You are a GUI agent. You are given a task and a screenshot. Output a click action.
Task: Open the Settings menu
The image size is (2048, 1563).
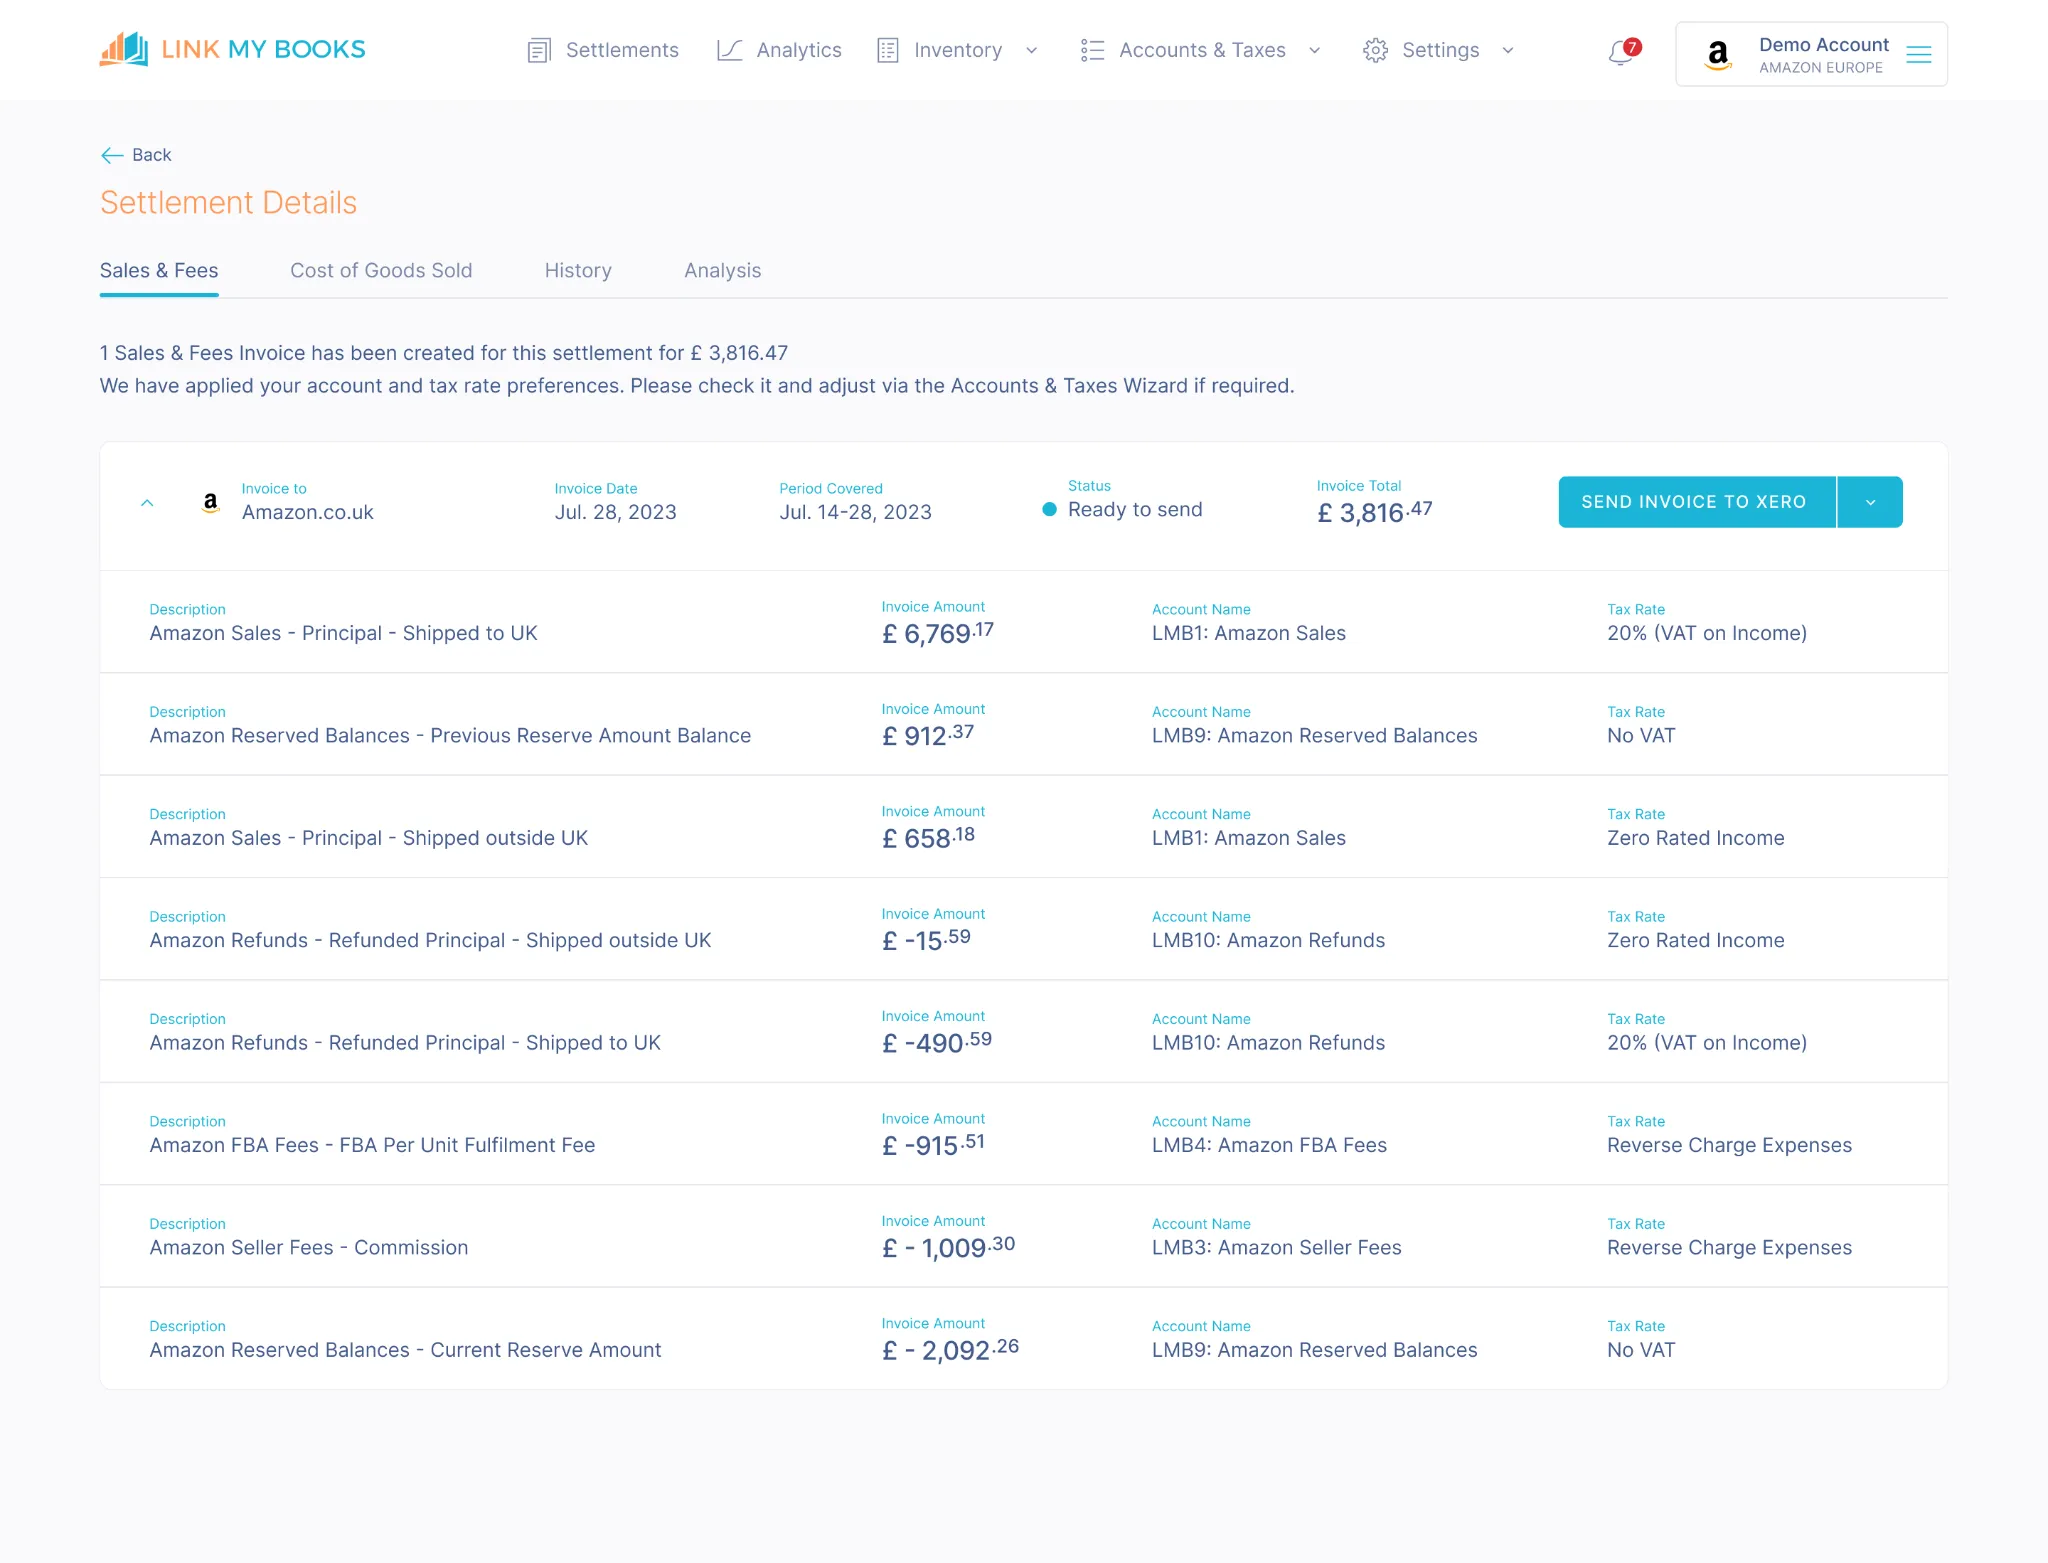pyautogui.click(x=1440, y=50)
